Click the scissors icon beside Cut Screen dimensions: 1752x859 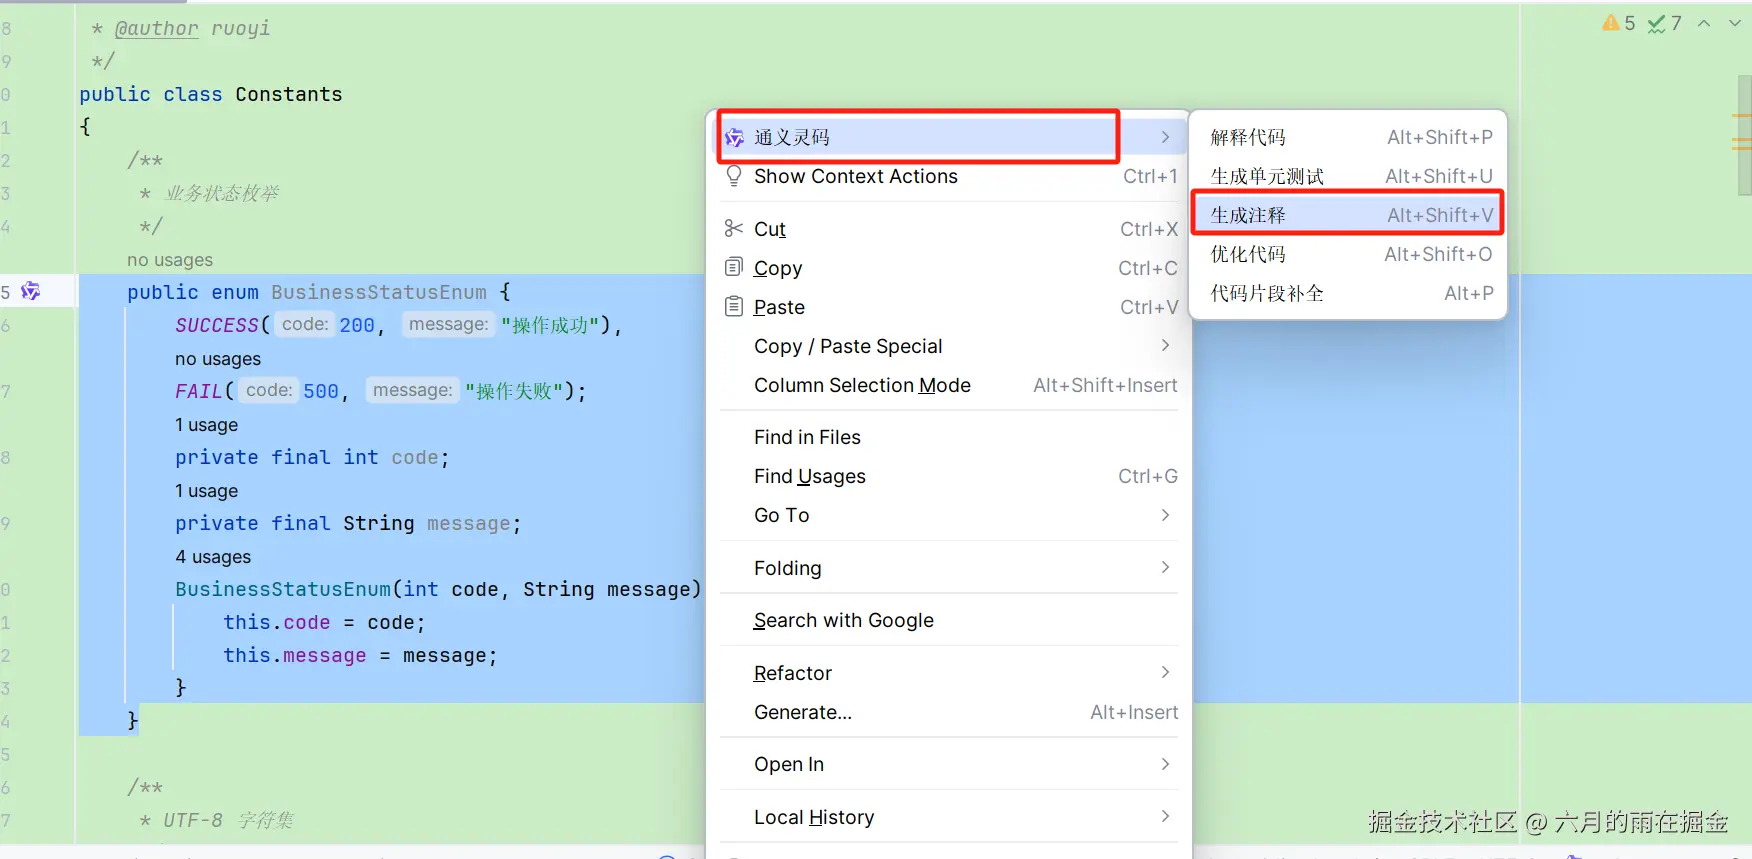click(x=734, y=229)
